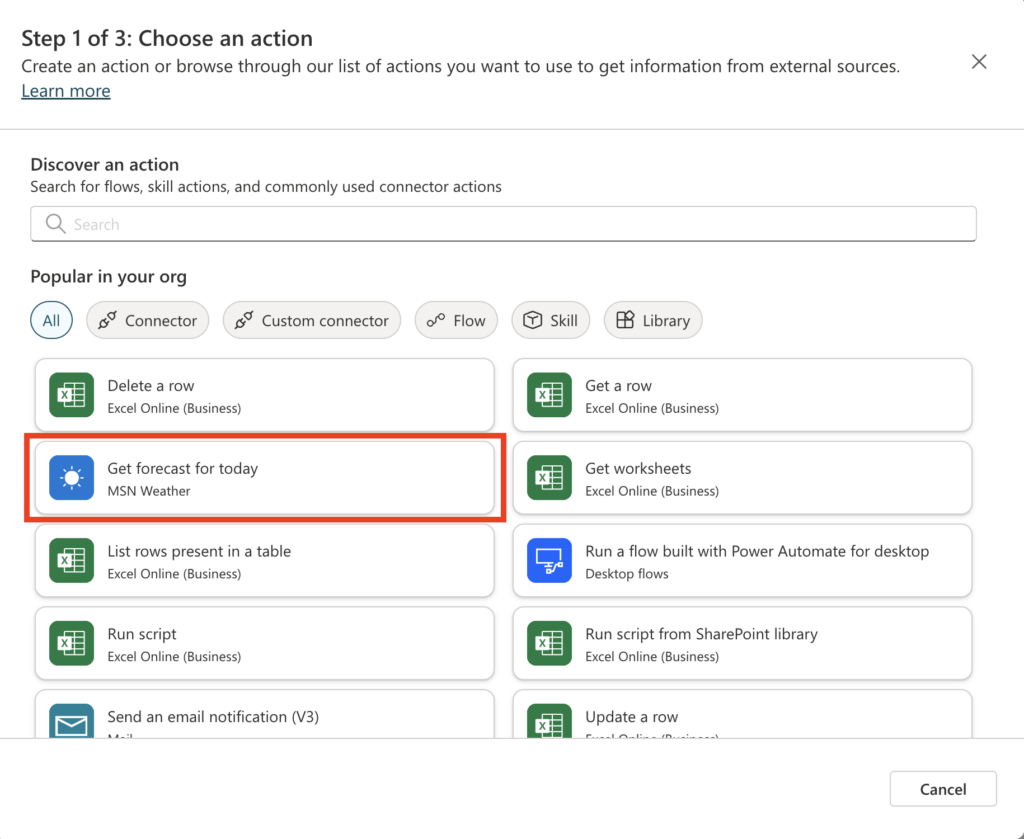Screen dimensions: 1024x839
Task: Click the Excel icon beside Delete a row
Action: pyautogui.click(x=71, y=396)
